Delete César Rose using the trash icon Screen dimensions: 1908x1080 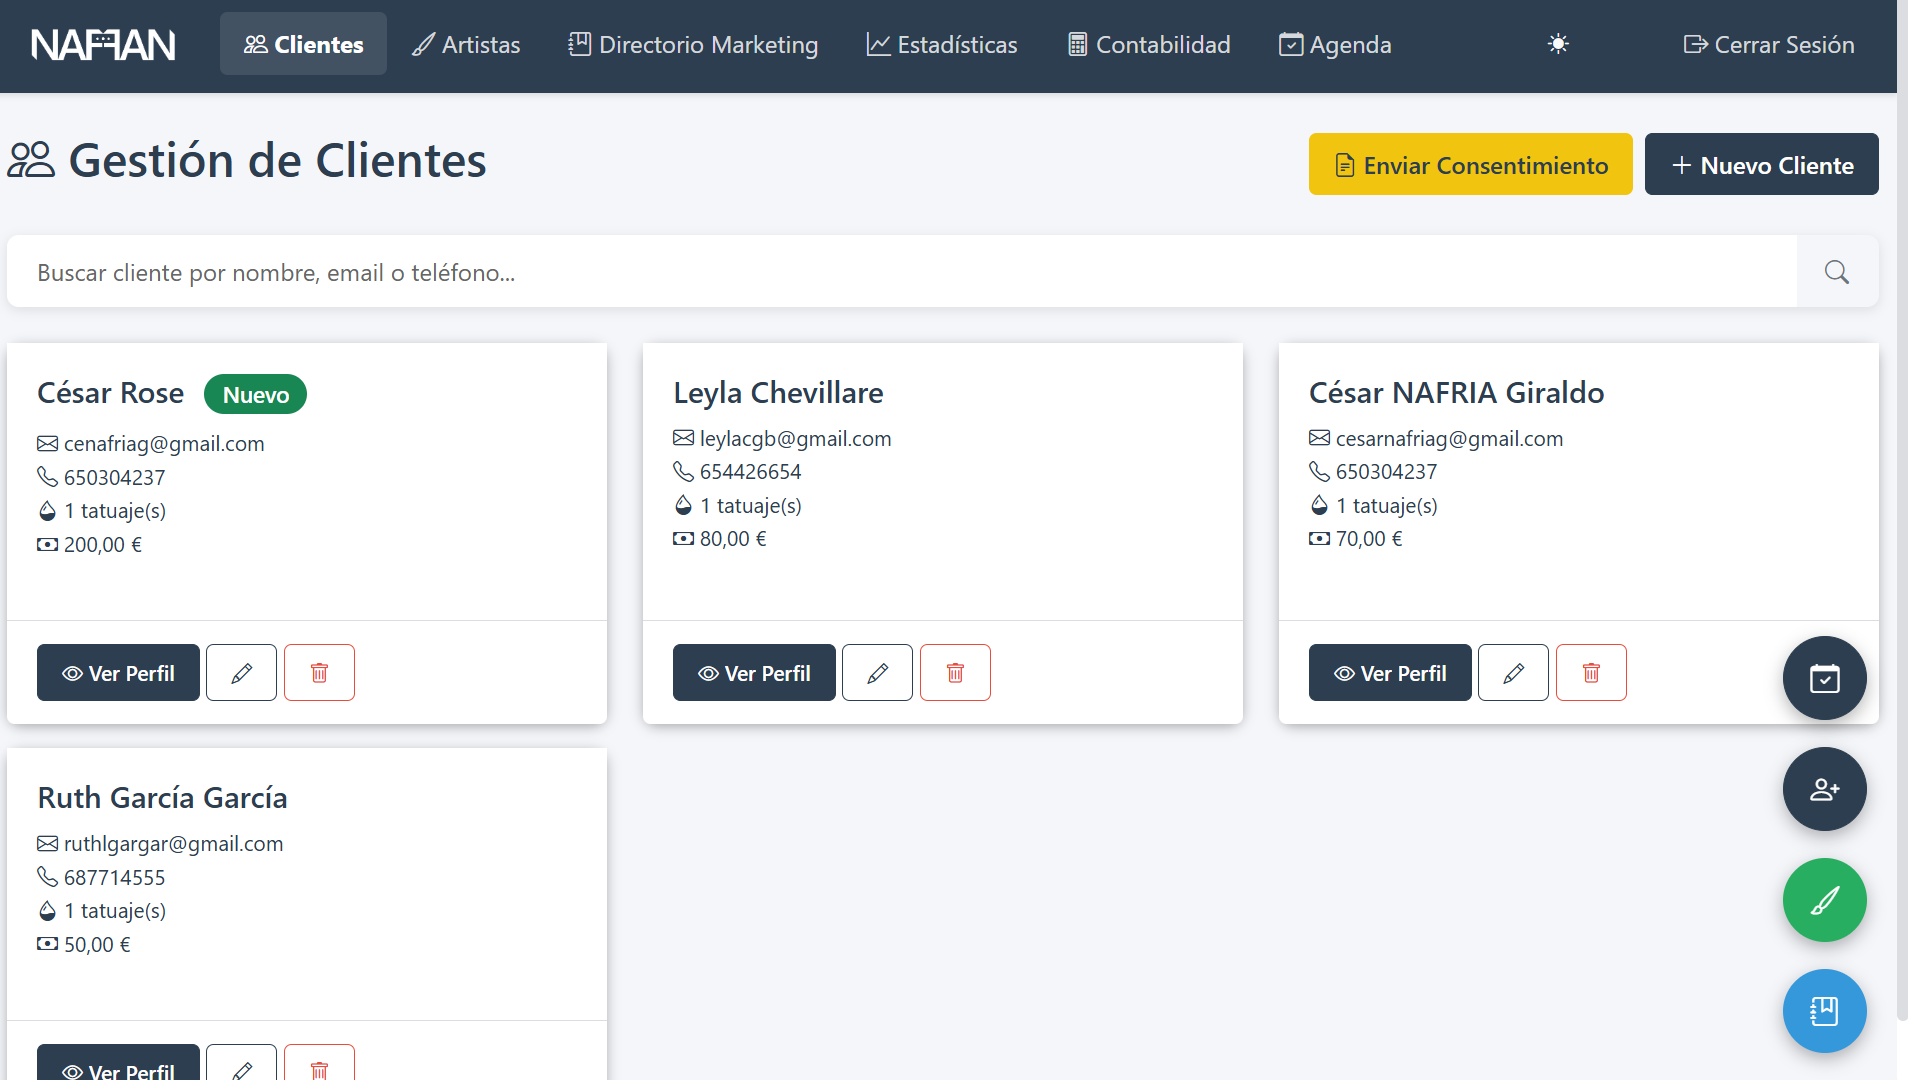pos(319,673)
